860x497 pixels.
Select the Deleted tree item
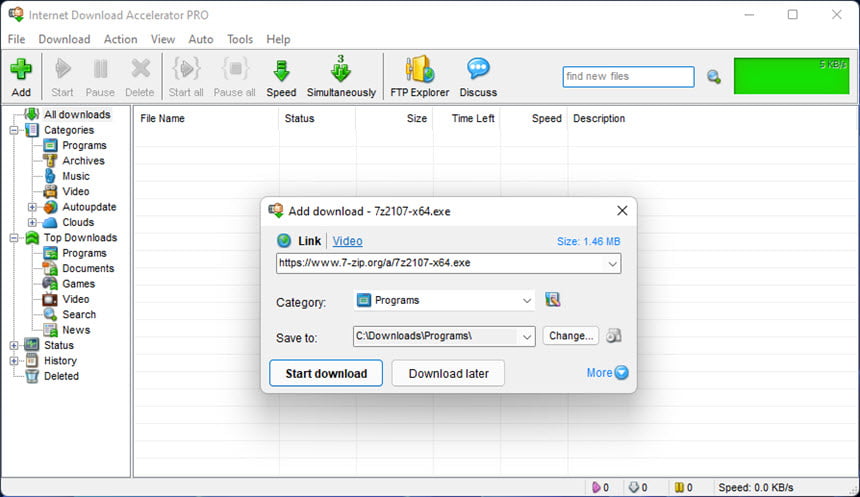click(61, 376)
